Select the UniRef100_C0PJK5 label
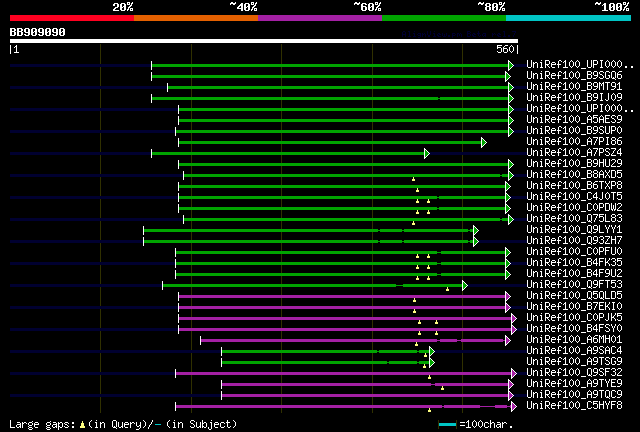The width and height of the screenshot is (640, 432). [x=574, y=318]
